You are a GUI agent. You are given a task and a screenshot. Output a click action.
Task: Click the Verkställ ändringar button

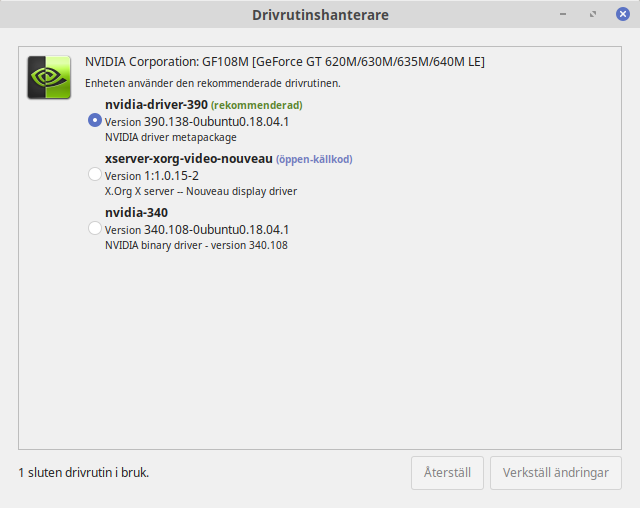pos(556,473)
